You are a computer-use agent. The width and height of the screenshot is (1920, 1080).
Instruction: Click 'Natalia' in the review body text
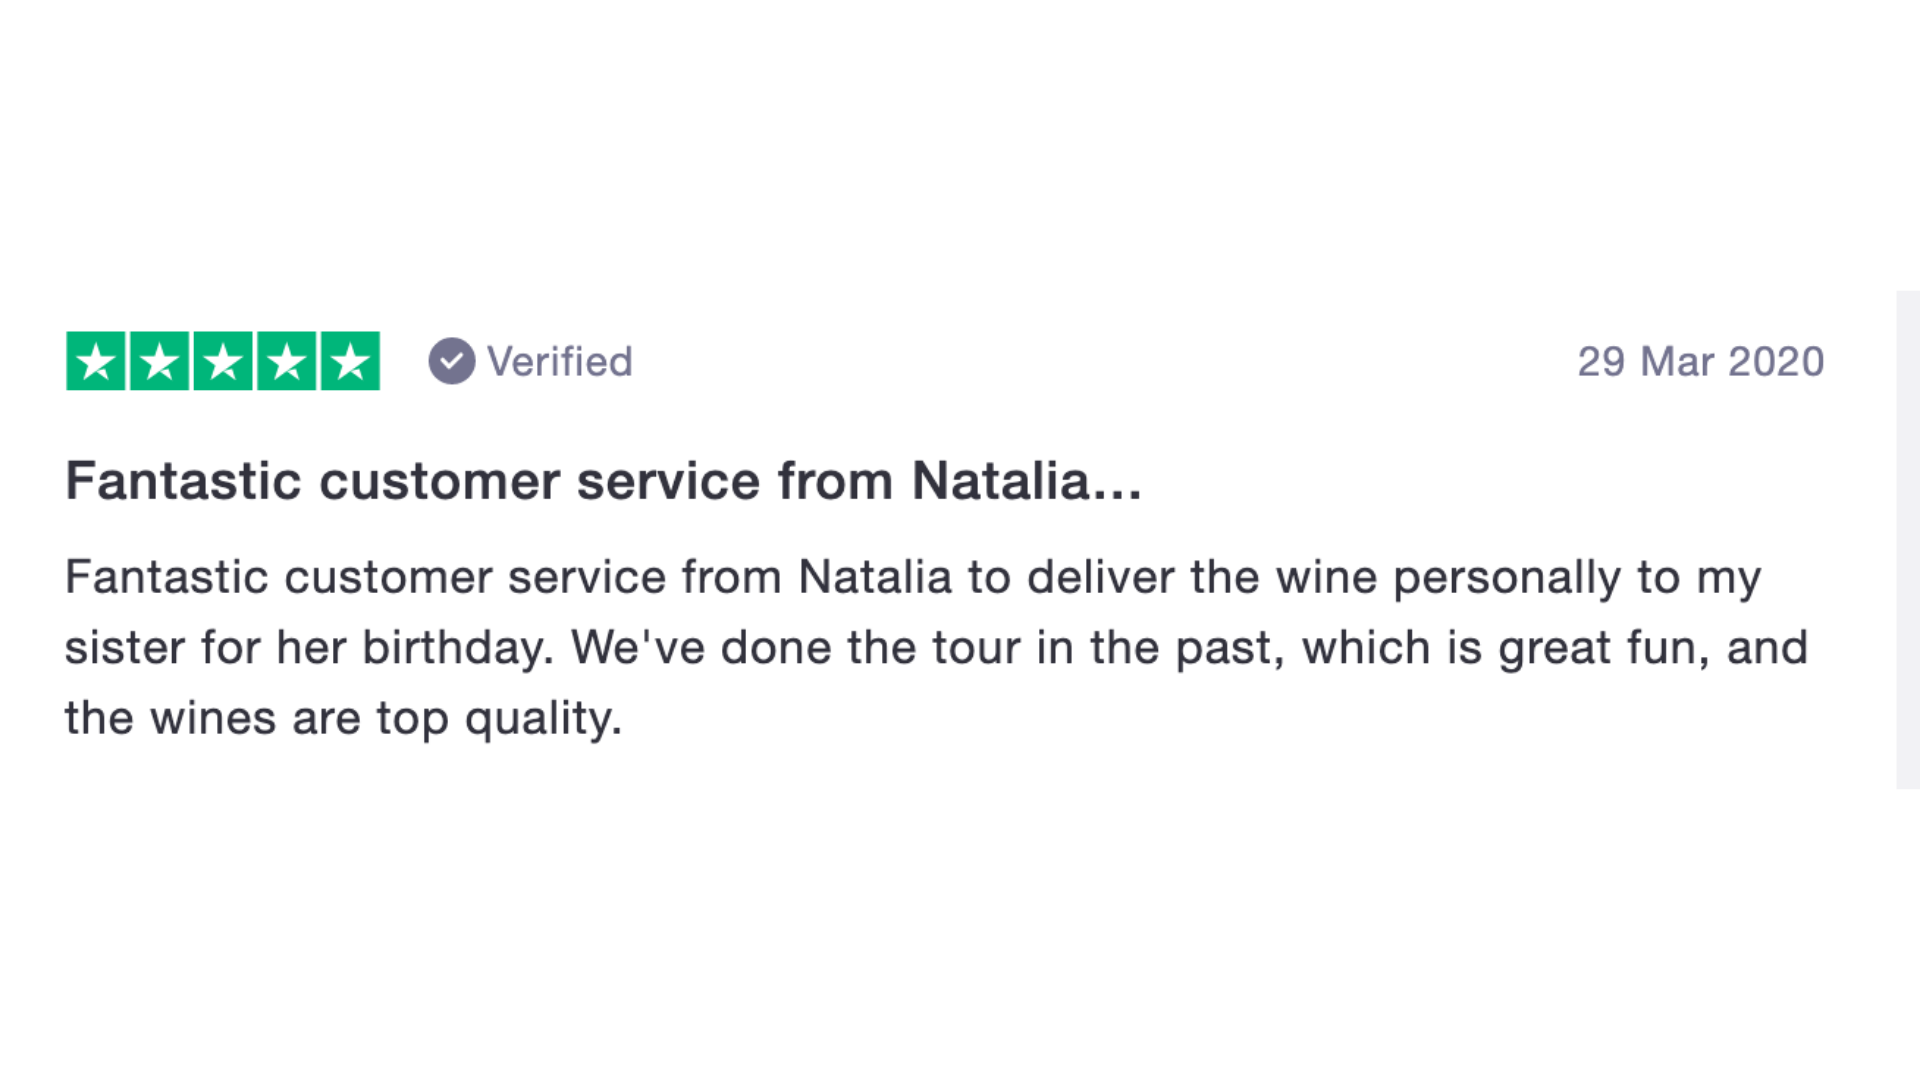875,577
